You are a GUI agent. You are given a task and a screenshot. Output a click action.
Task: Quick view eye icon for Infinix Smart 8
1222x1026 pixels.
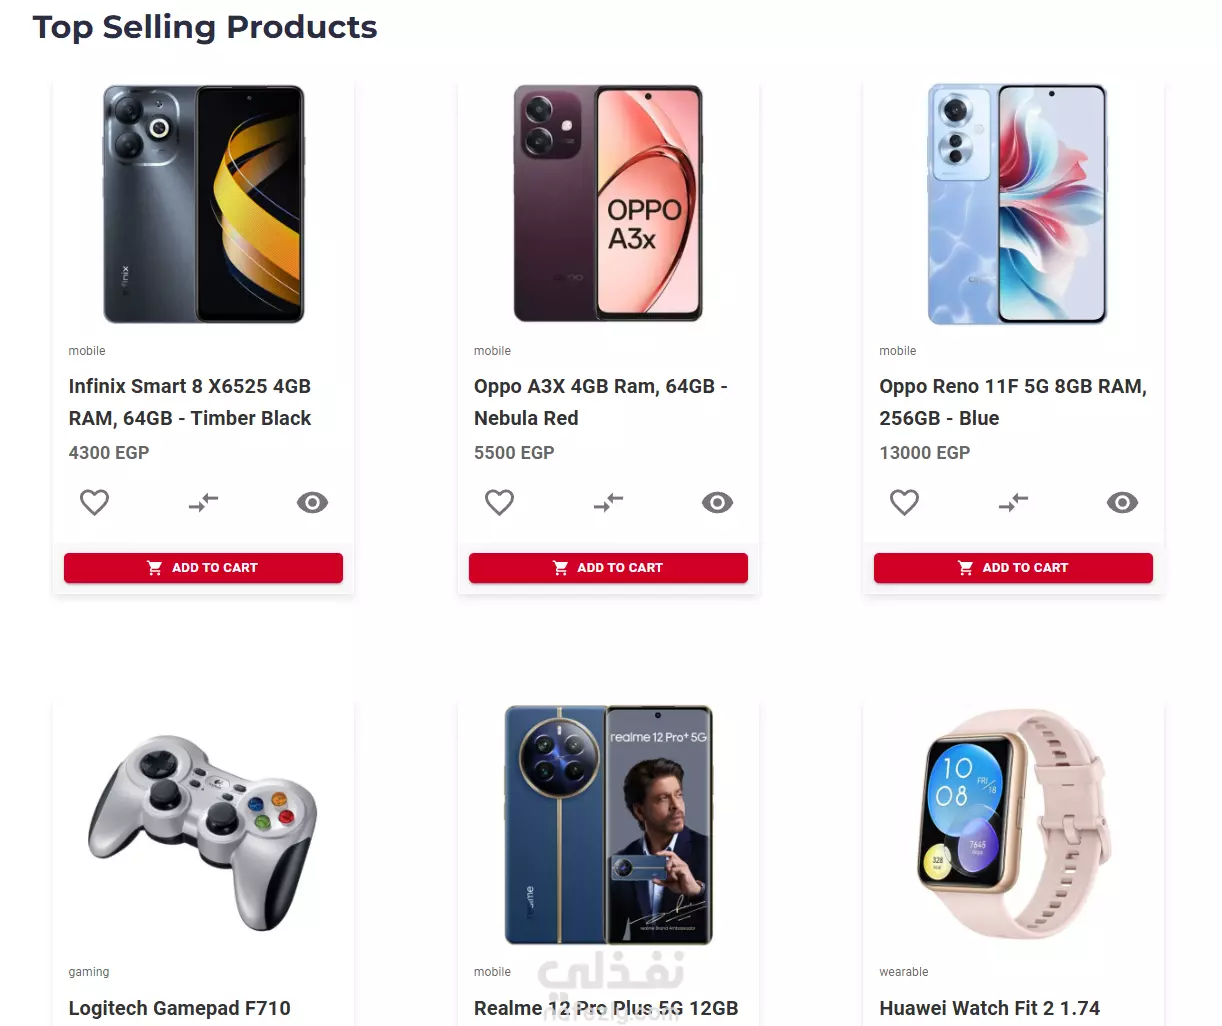[312, 502]
